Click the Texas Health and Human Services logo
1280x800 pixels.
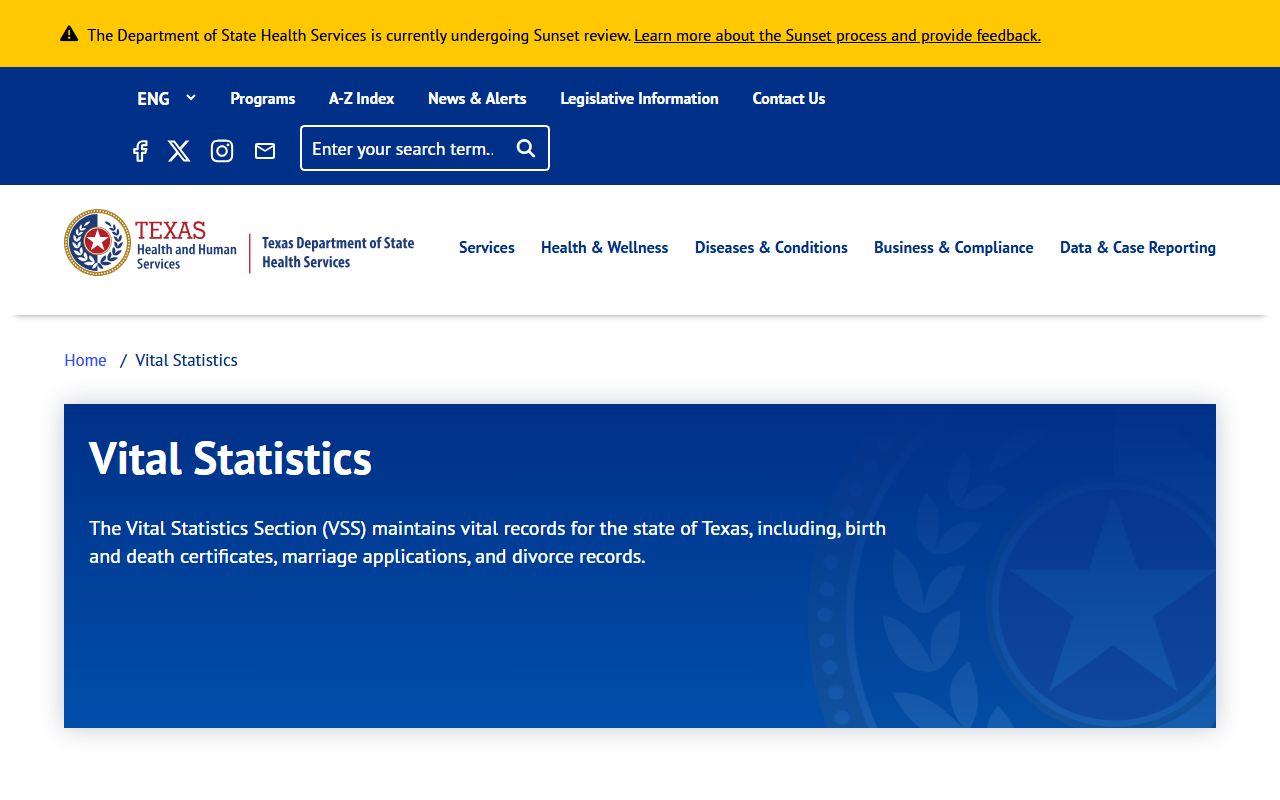(150, 243)
